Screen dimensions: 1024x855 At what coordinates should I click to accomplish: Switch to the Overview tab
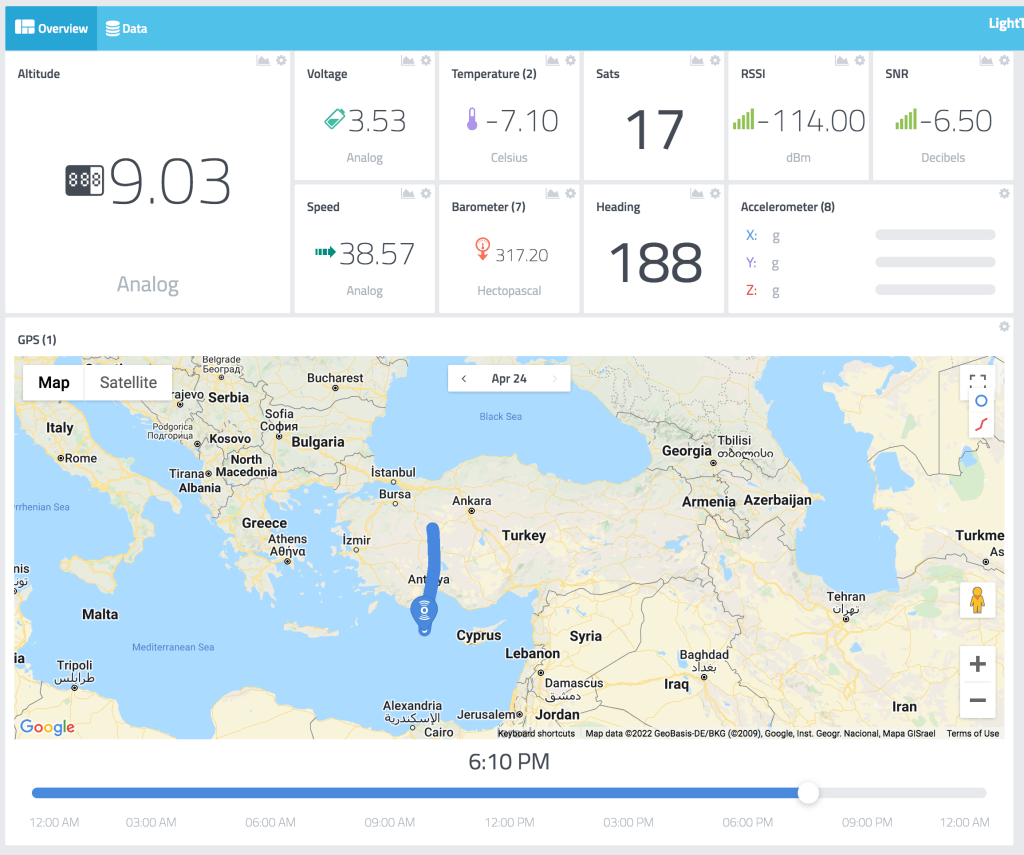coord(51,28)
